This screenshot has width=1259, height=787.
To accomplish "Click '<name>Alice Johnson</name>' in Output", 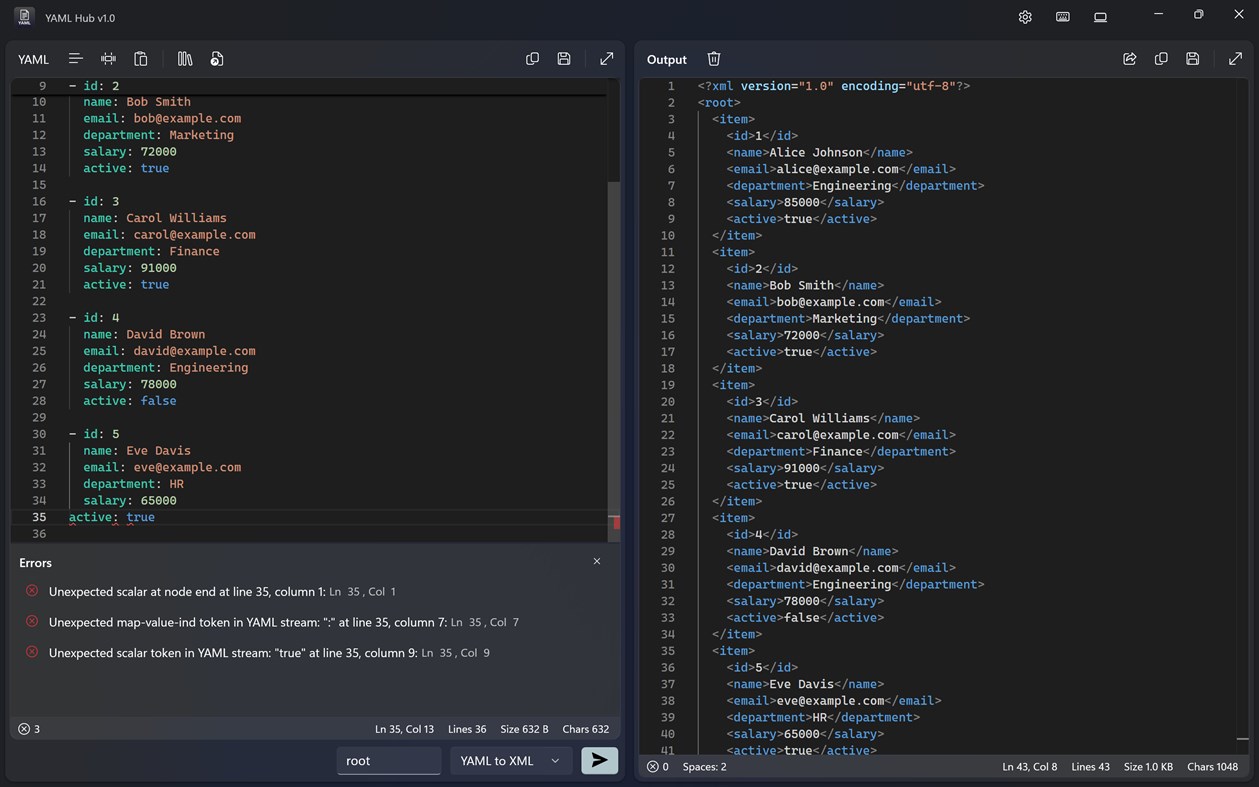I will pos(820,152).
